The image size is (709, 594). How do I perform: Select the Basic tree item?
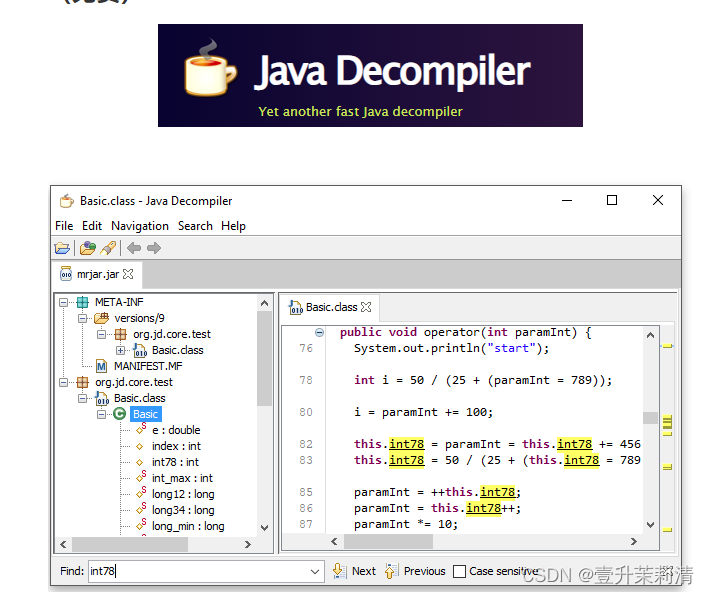(x=145, y=414)
